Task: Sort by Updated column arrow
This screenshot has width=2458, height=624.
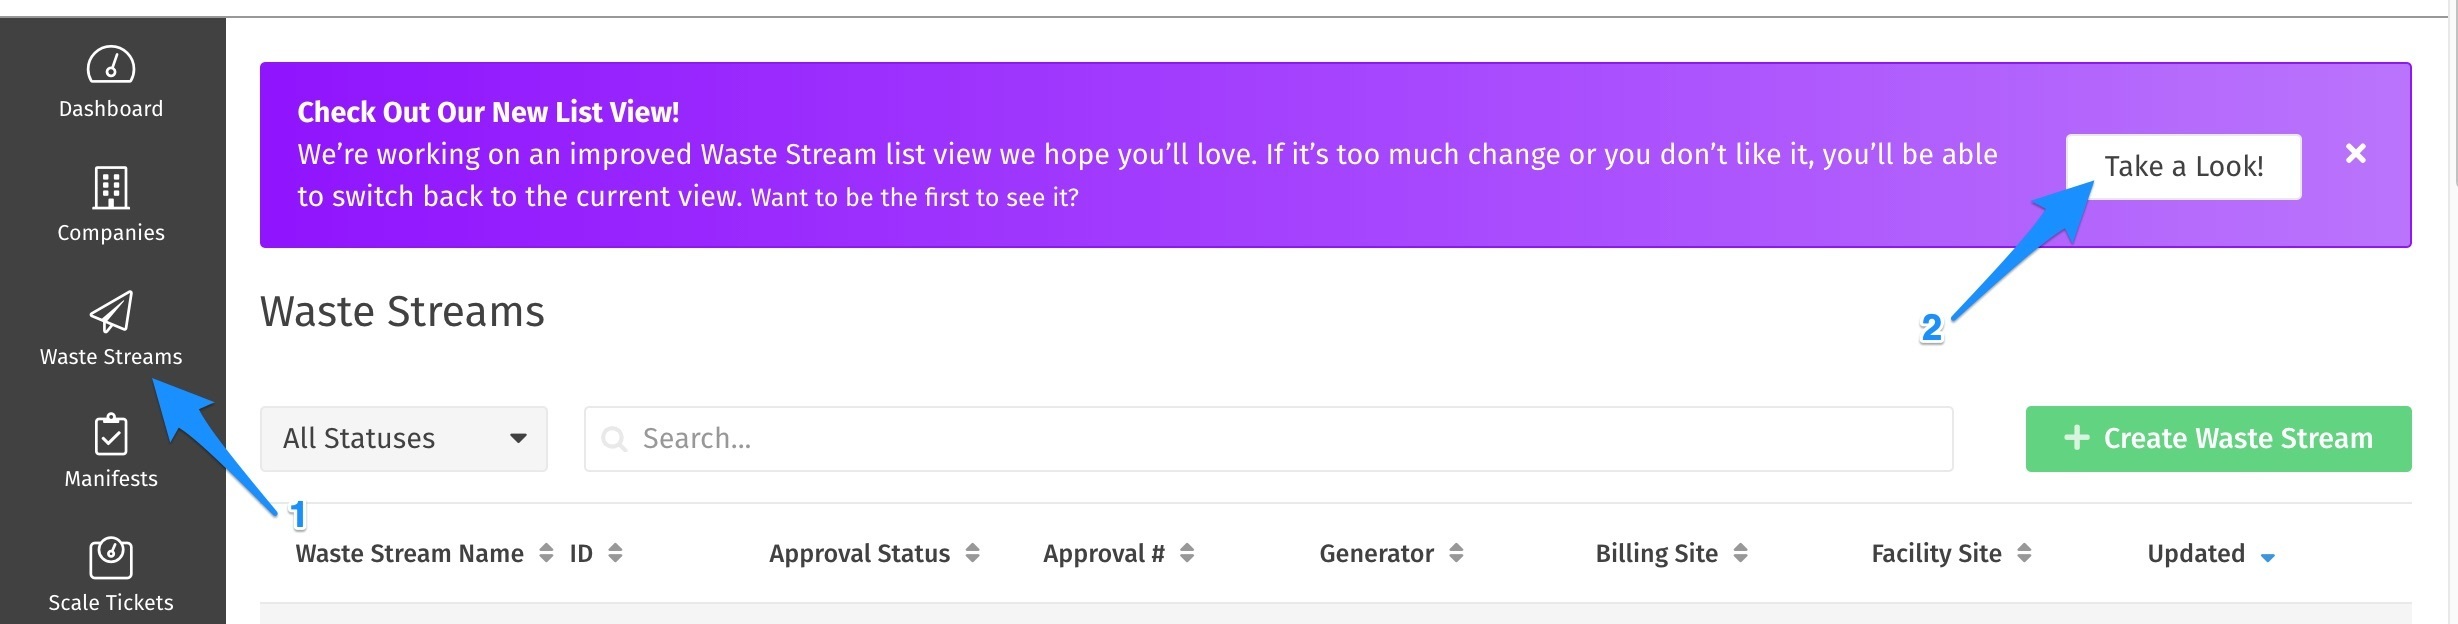Action: (x=2268, y=557)
